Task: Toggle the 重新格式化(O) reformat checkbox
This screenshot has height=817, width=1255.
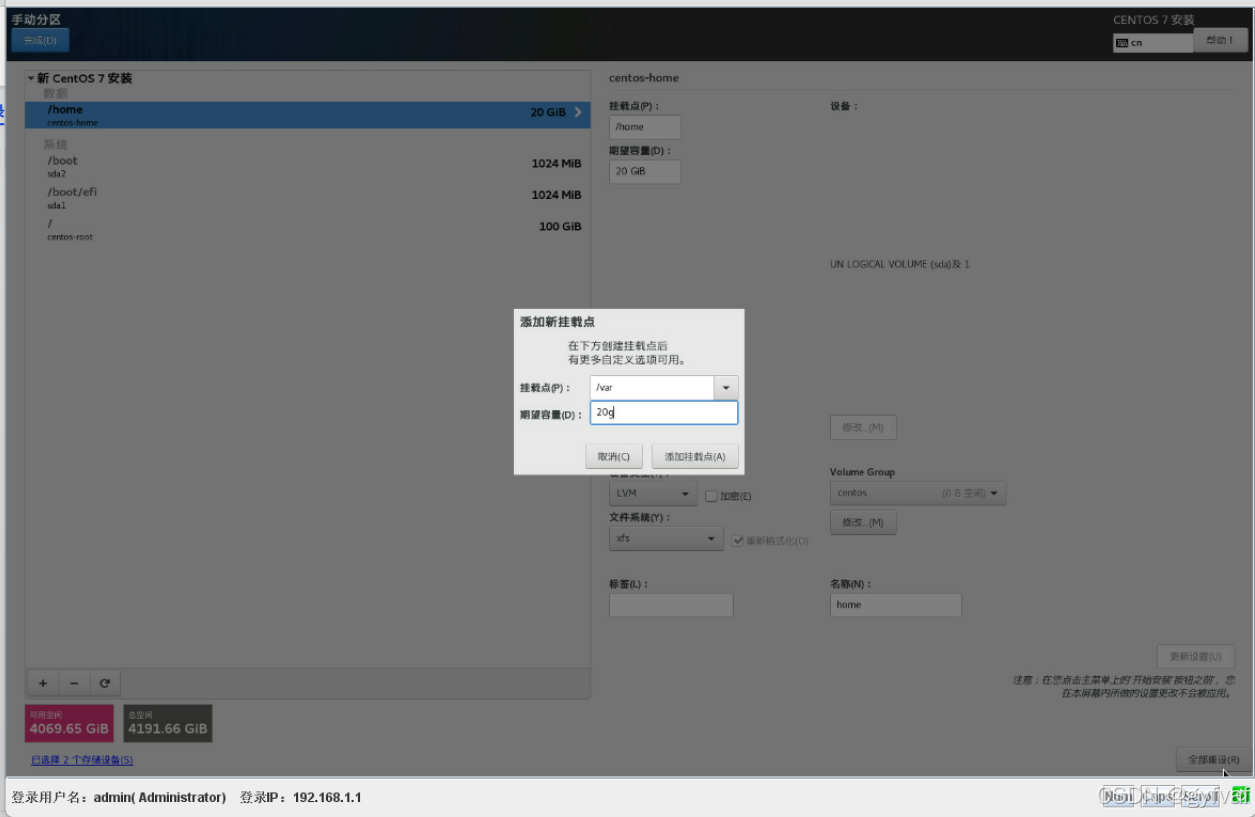Action: (x=738, y=541)
